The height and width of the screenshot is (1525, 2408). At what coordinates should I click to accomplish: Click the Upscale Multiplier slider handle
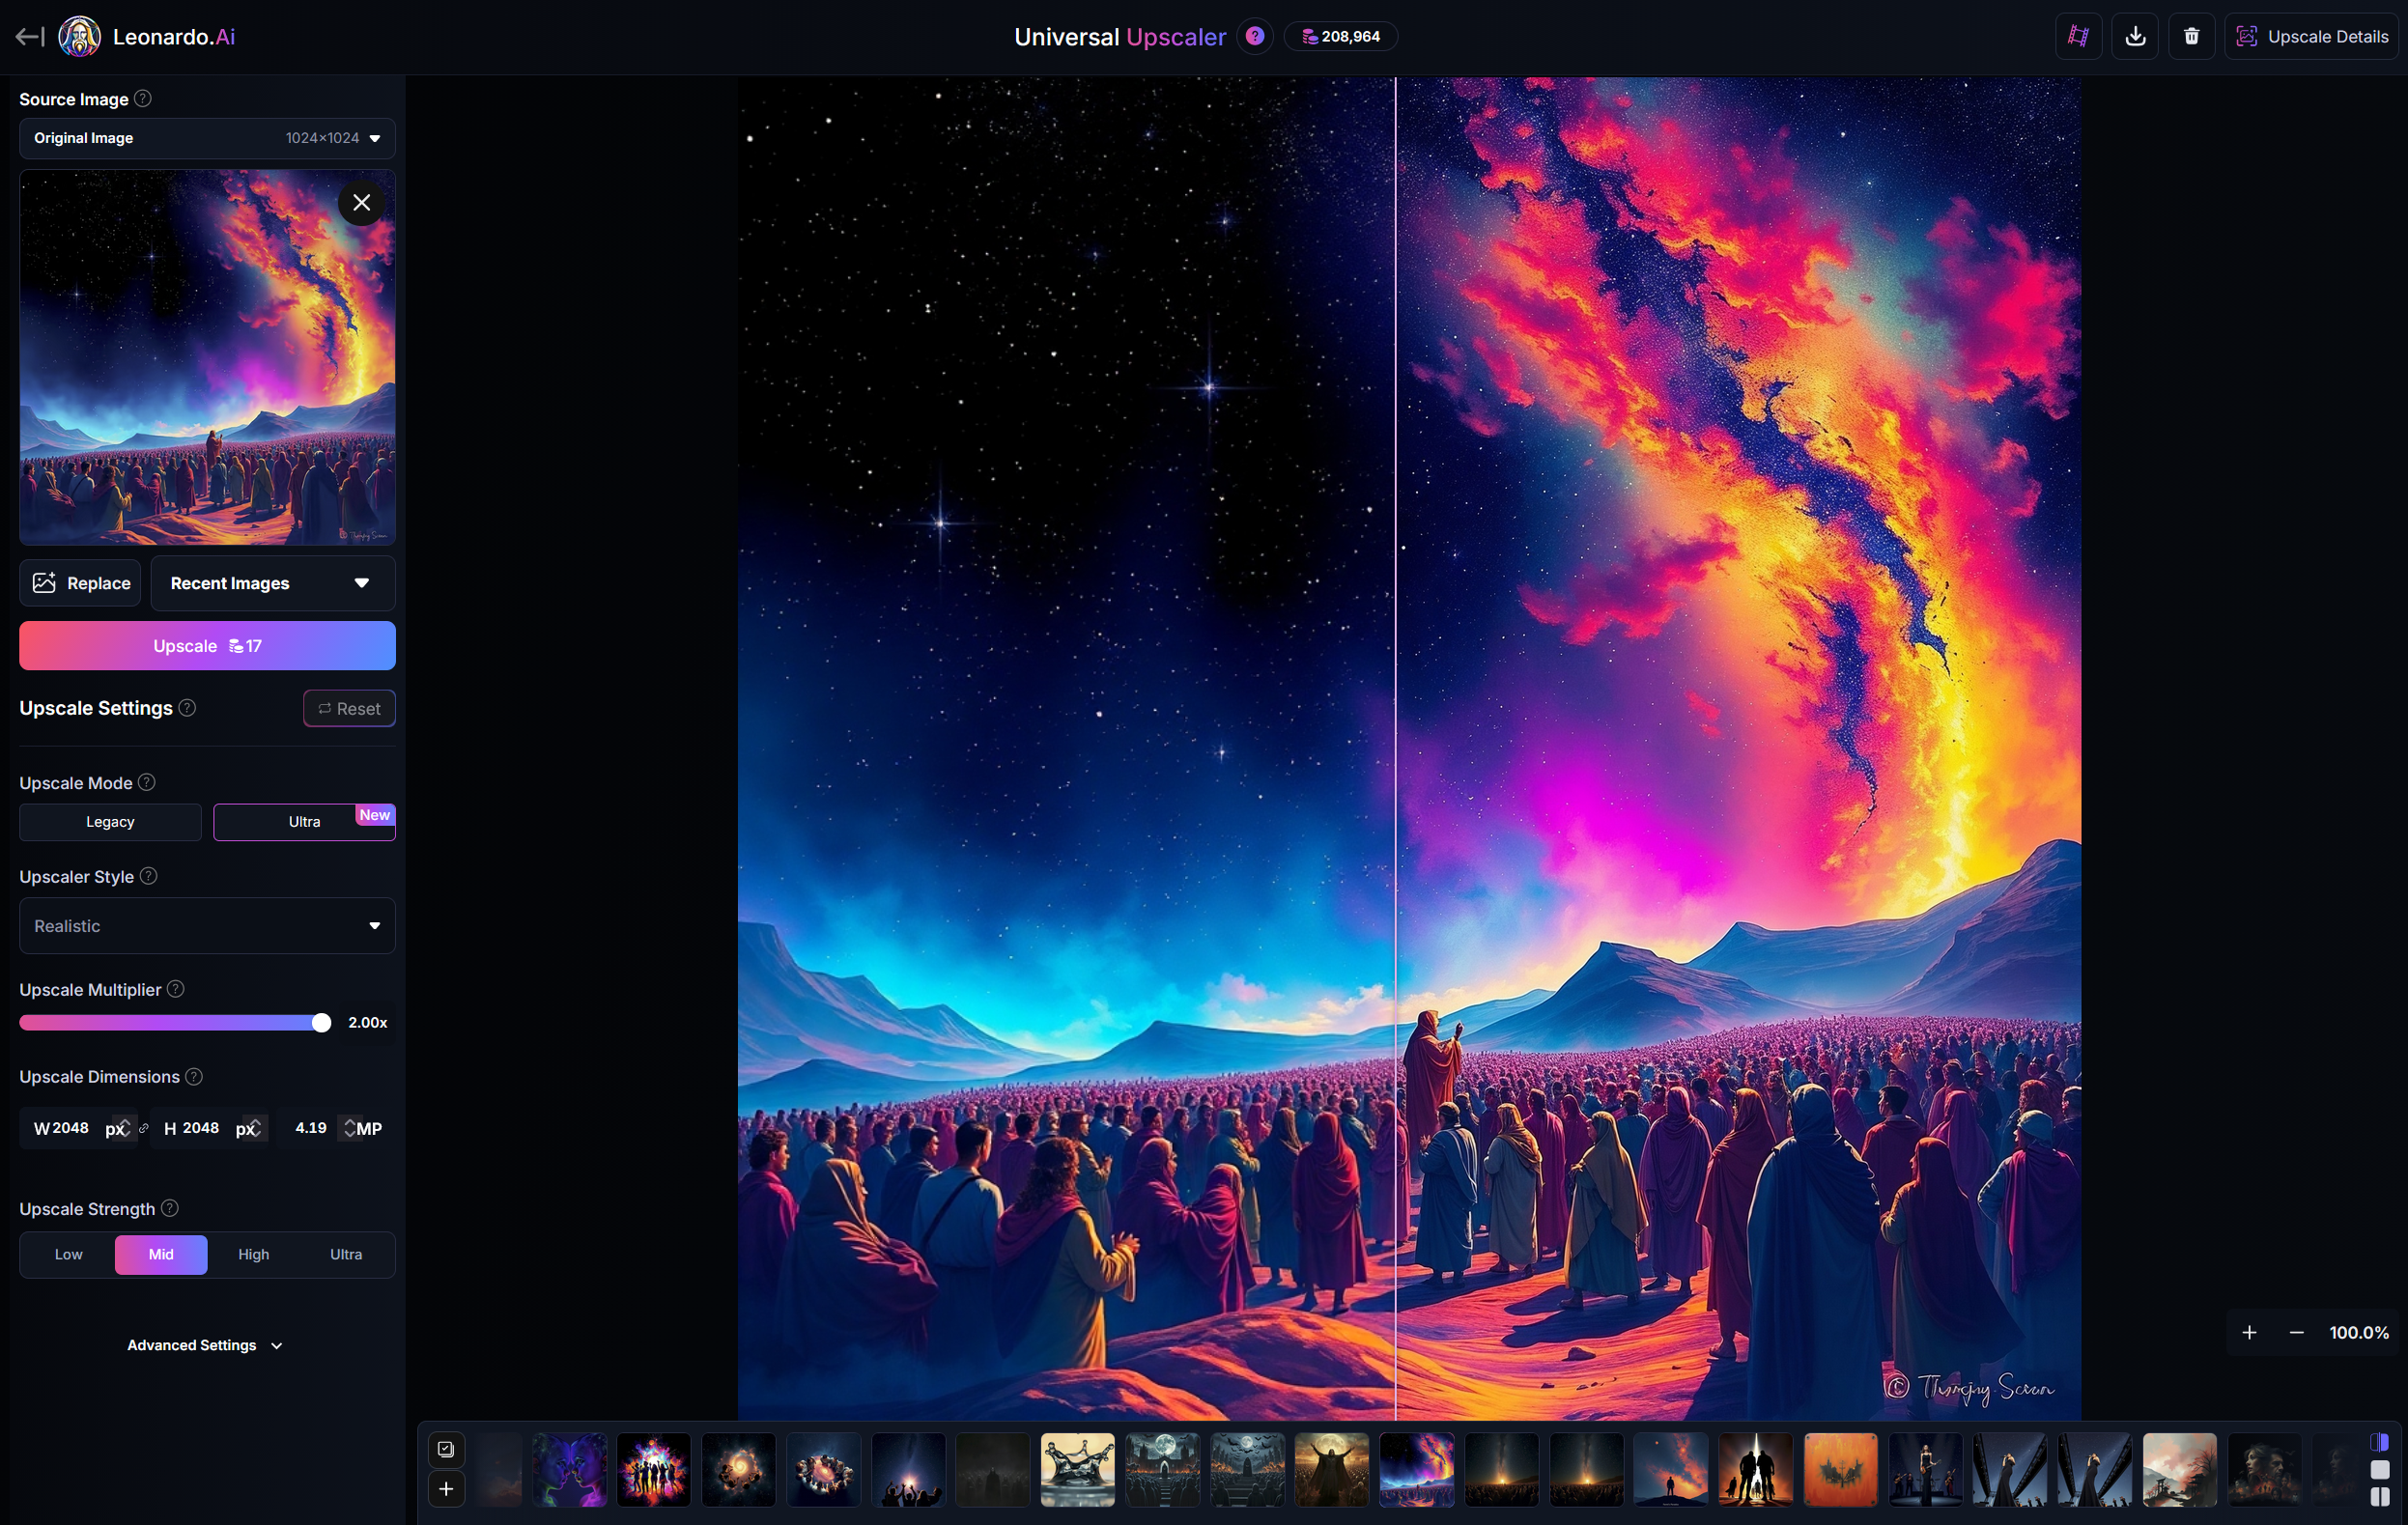tap(321, 1022)
